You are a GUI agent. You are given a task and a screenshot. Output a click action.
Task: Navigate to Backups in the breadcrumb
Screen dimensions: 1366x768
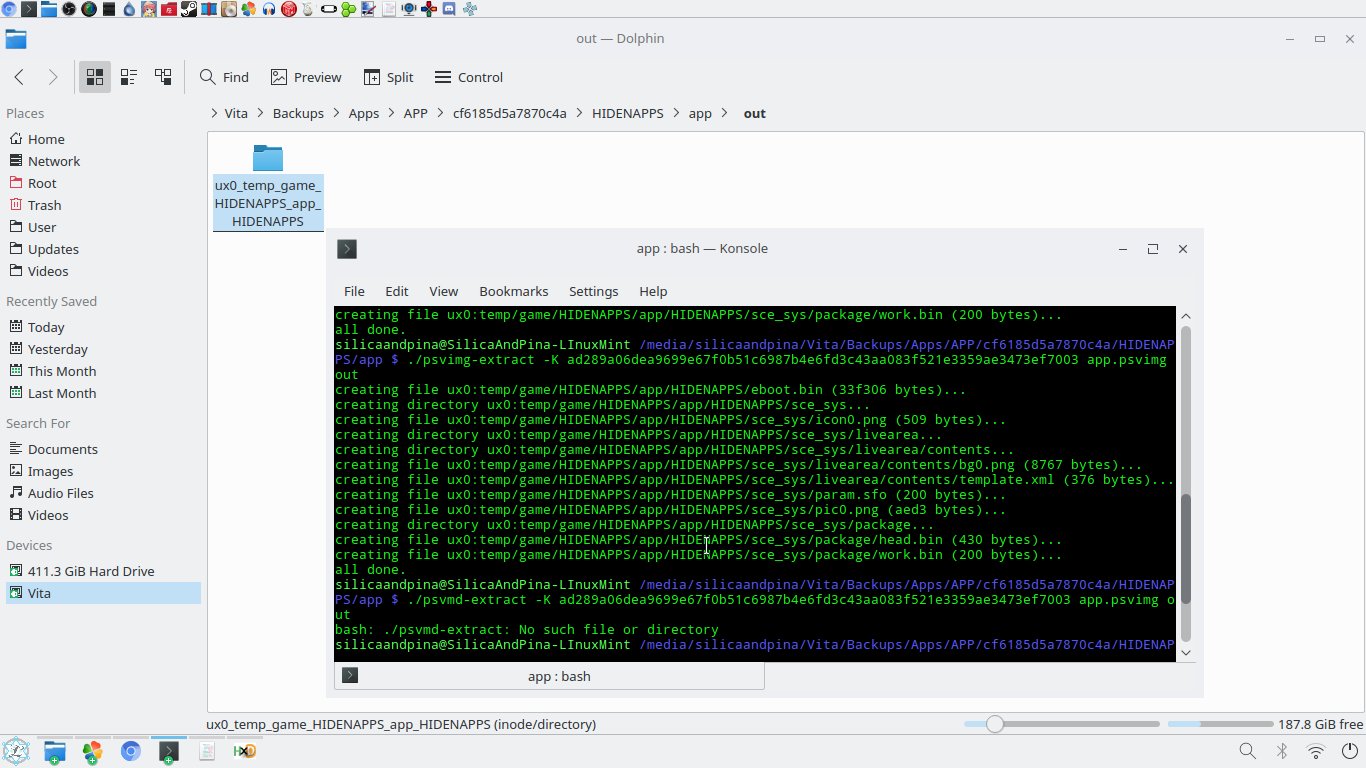tap(298, 113)
